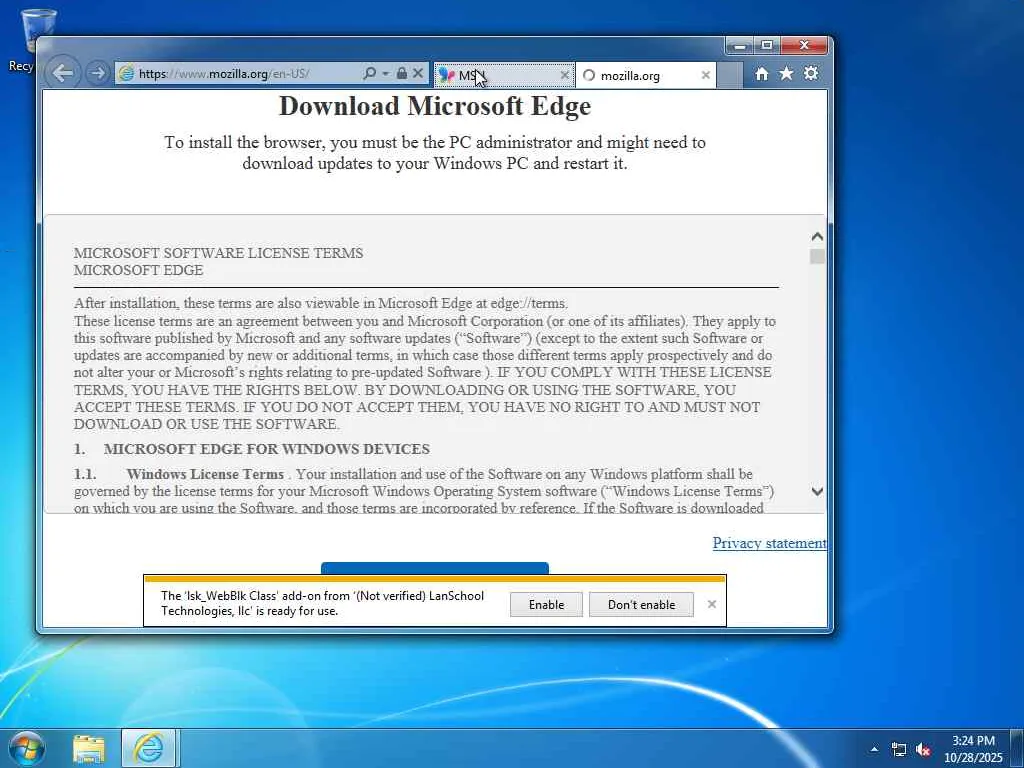Click the "Windows License Terms" bold text
Screen dimensions: 1024x768
(x=205, y=474)
